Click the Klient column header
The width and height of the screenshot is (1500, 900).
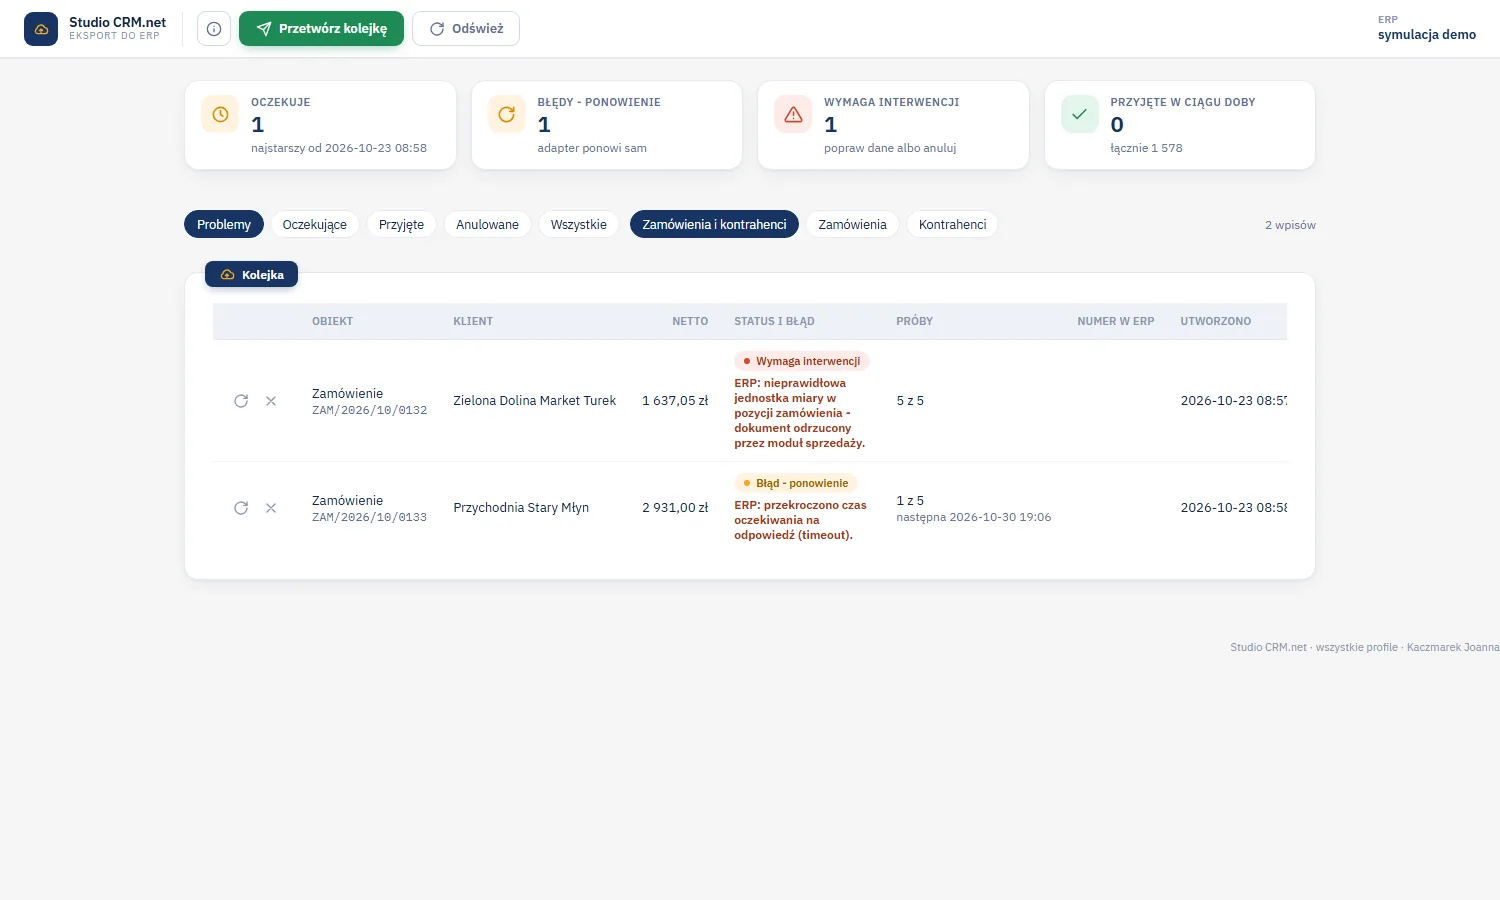473,322
